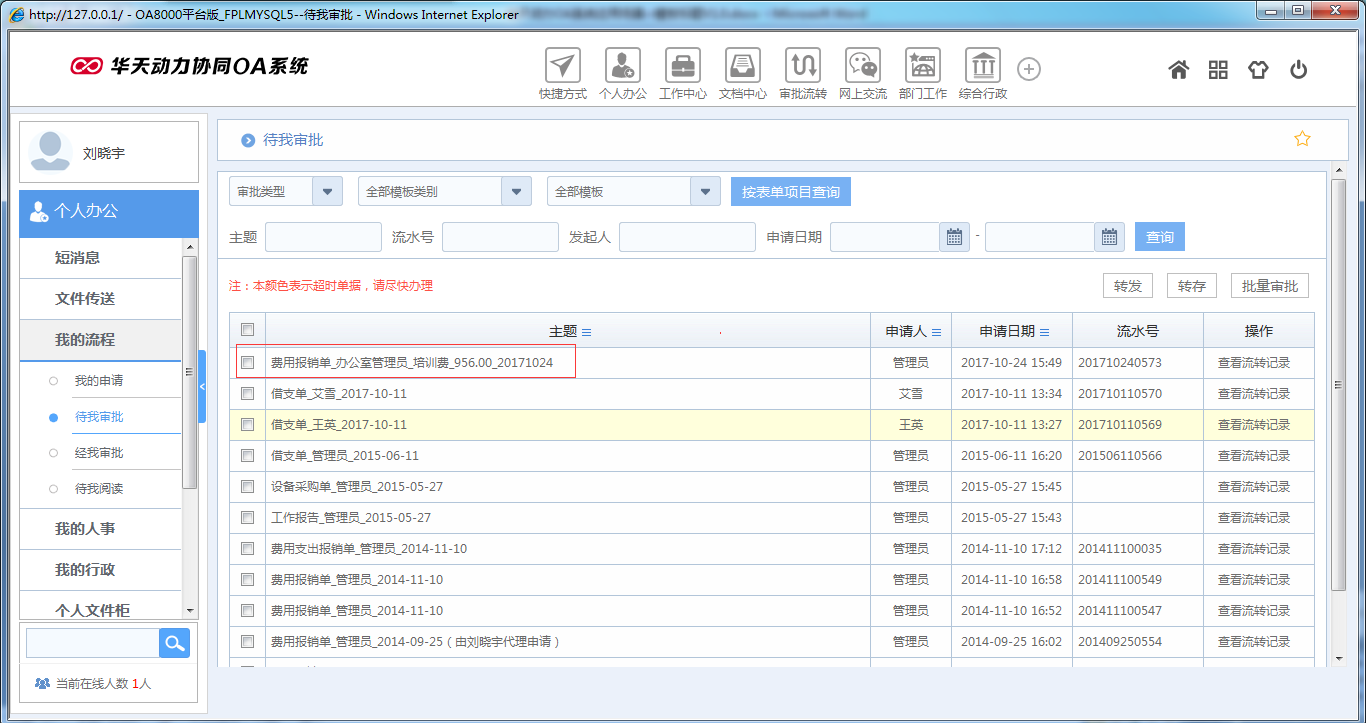Click the 审批流转 icon
Viewport: 1366px width, 723px height.
pyautogui.click(x=802, y=67)
